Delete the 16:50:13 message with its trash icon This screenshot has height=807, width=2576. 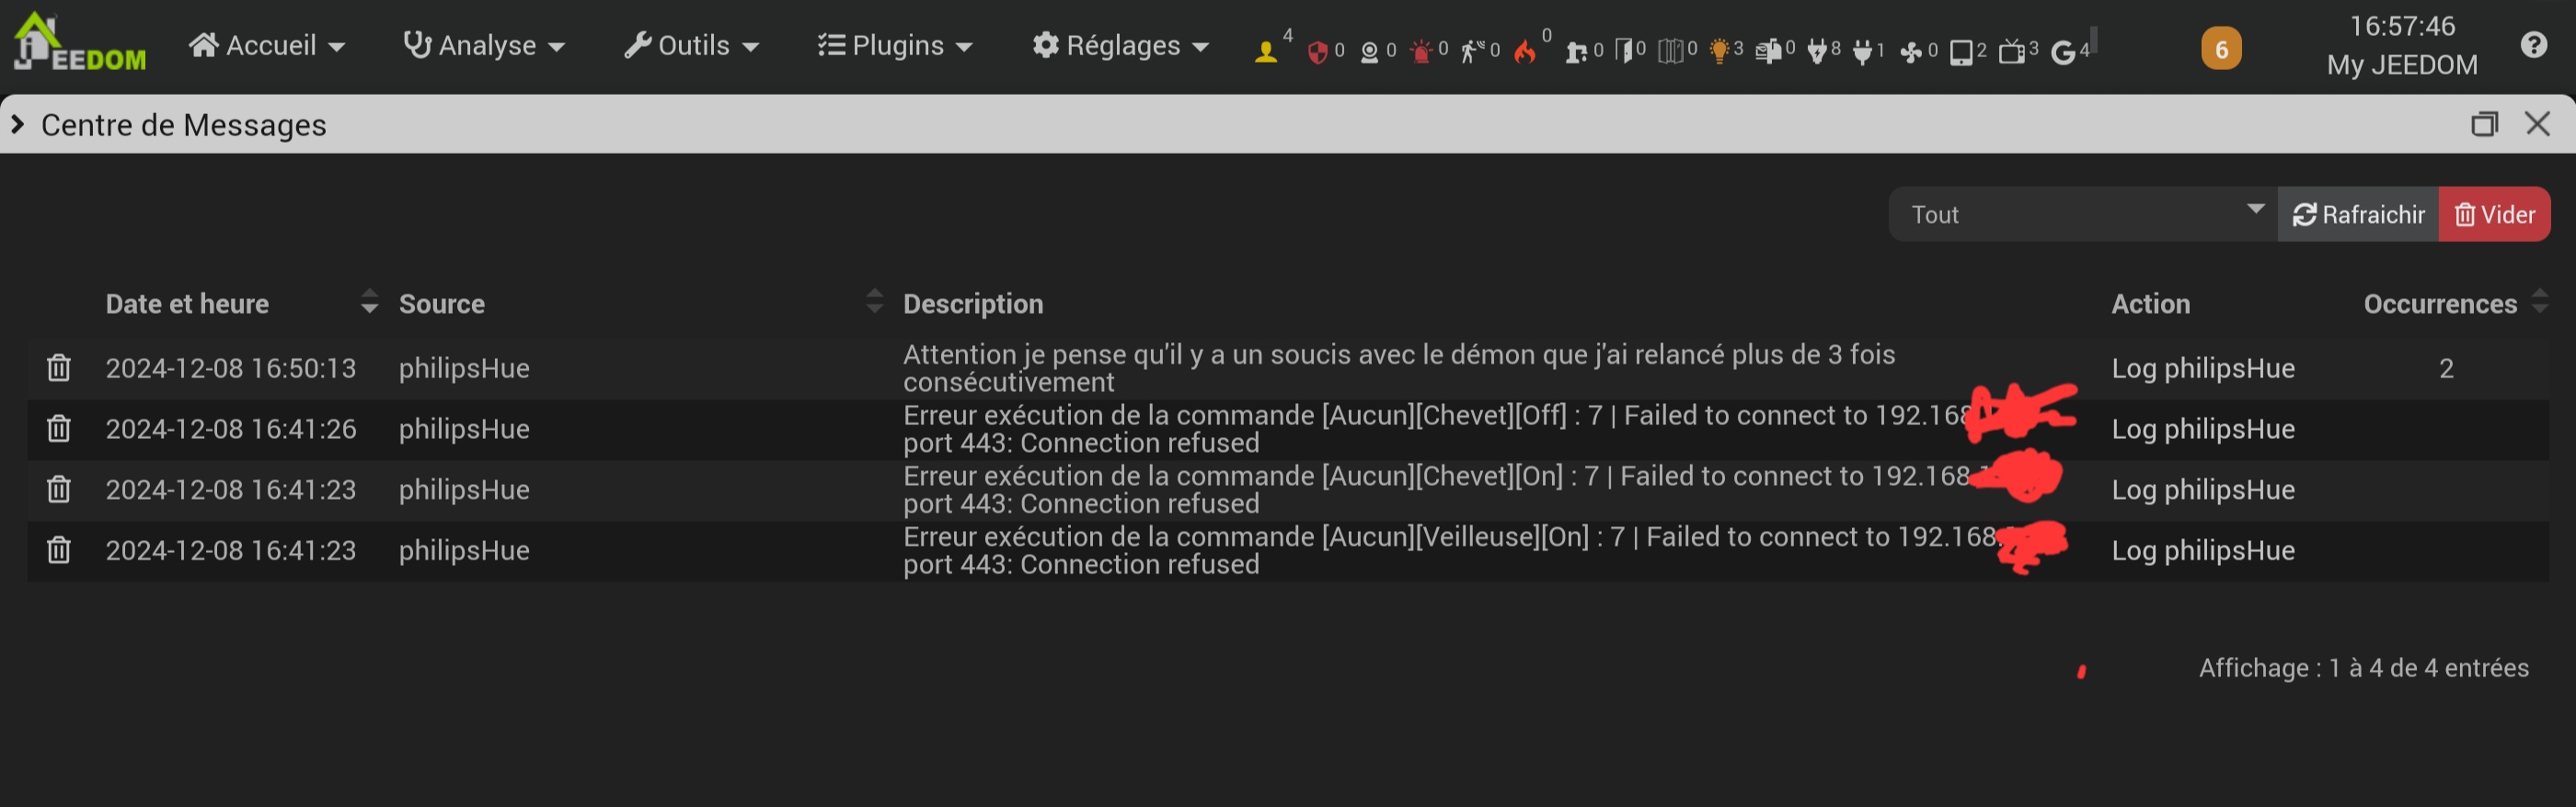pyautogui.click(x=59, y=368)
